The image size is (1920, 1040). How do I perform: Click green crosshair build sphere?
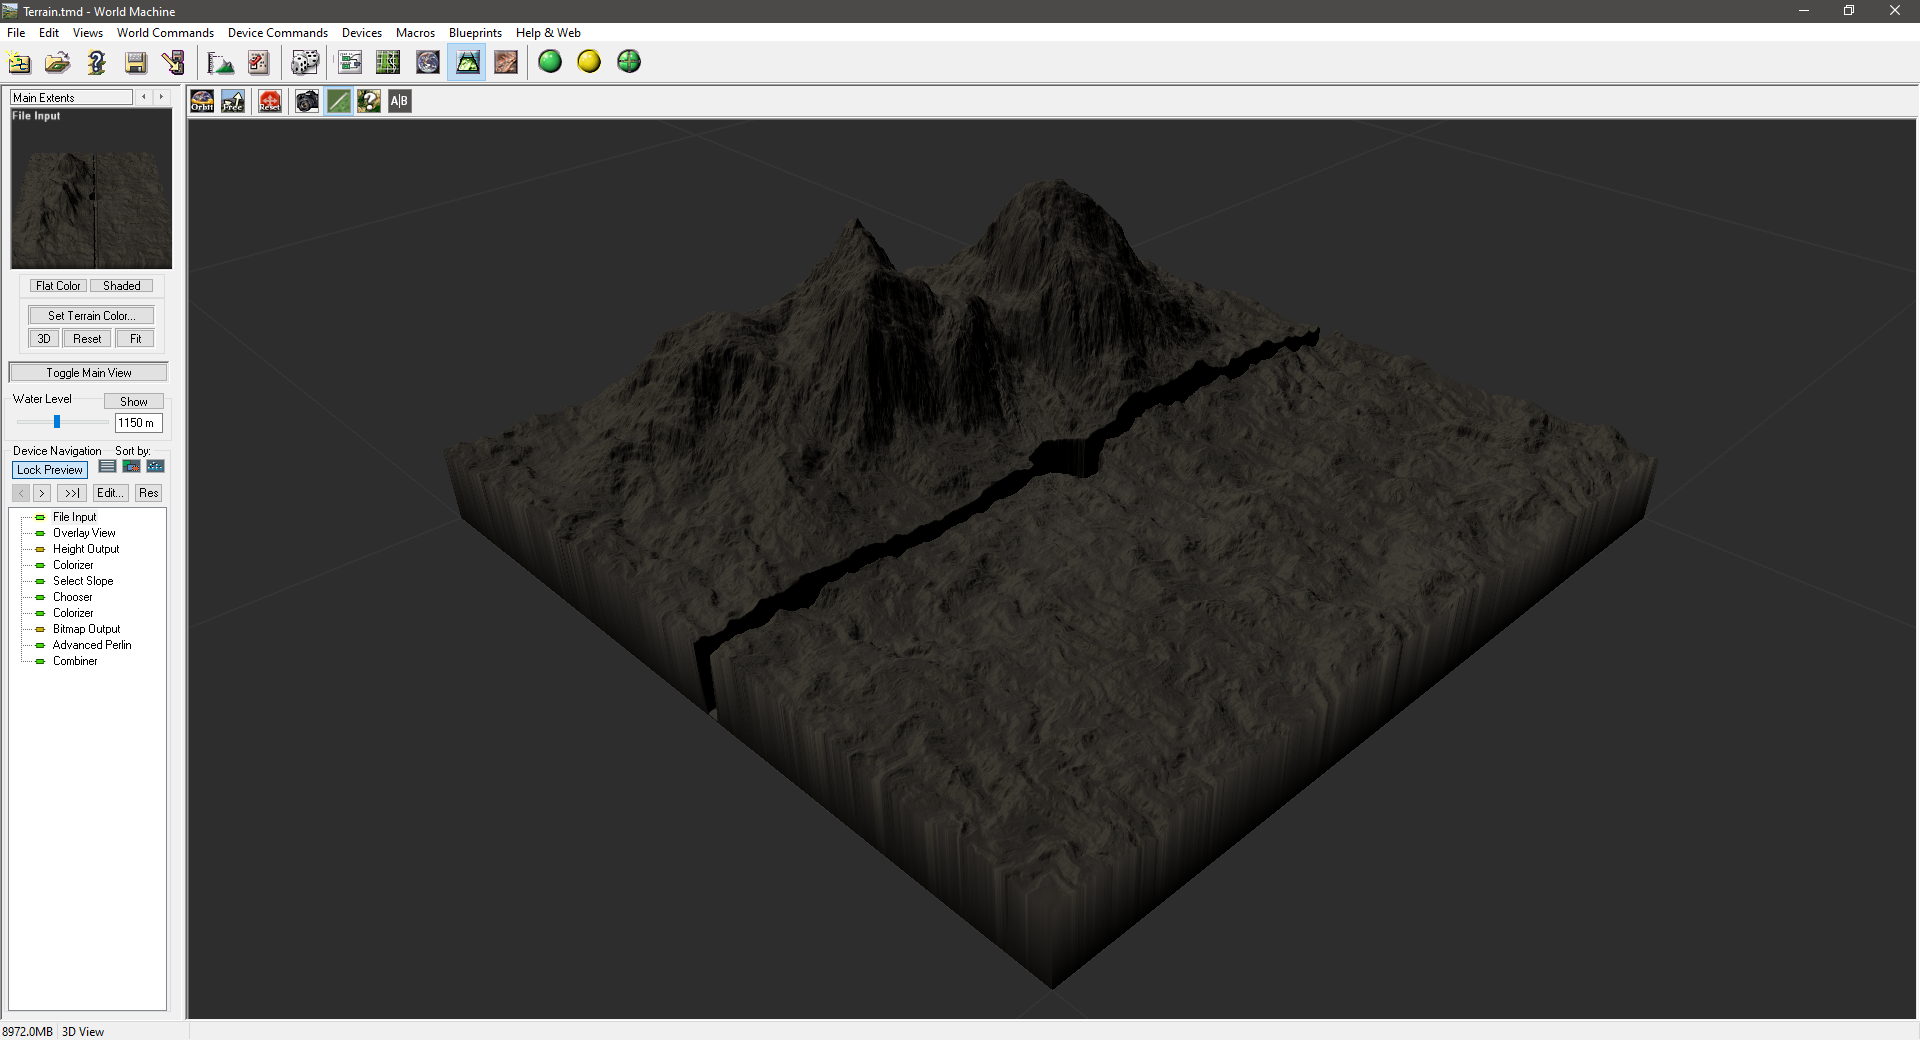tap(629, 62)
